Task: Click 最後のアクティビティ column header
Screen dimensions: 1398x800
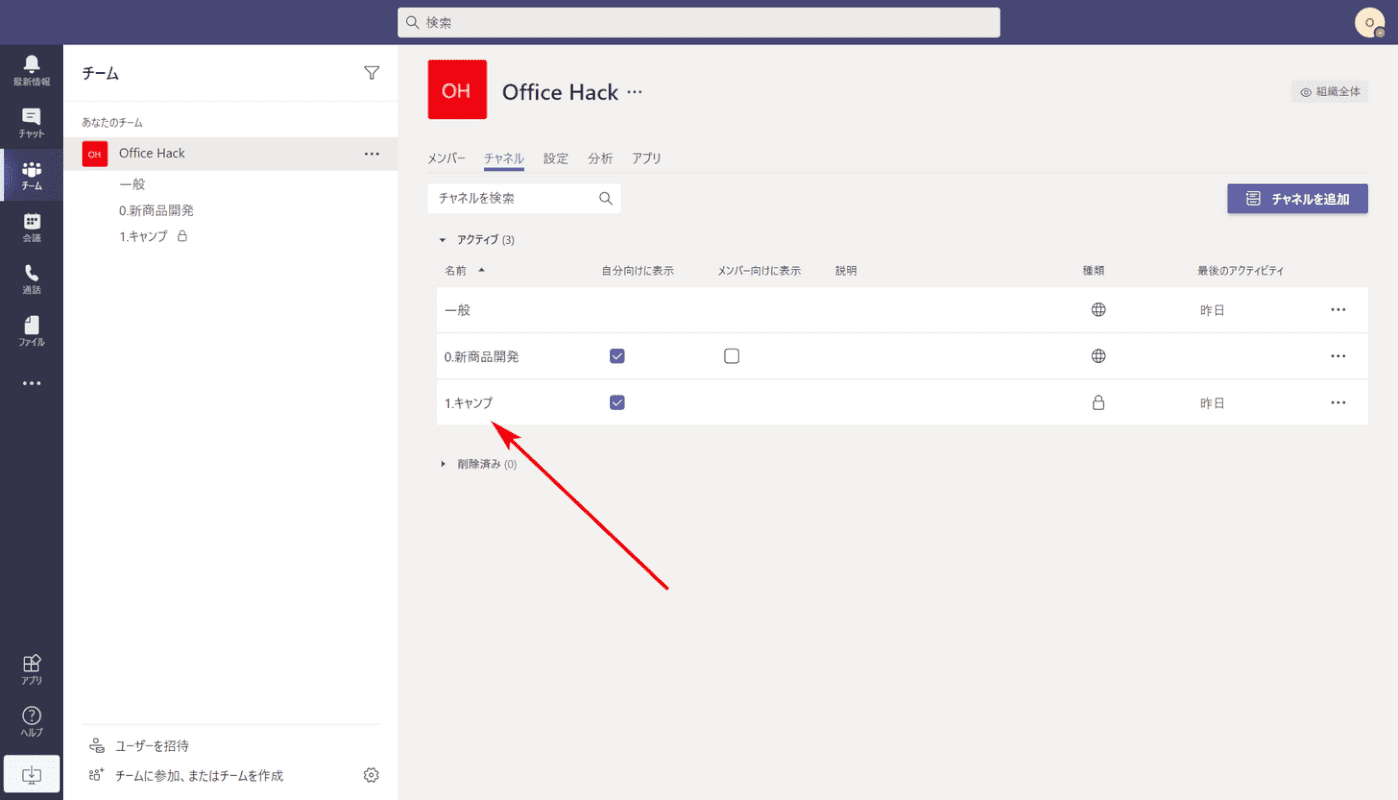Action: coord(1240,271)
